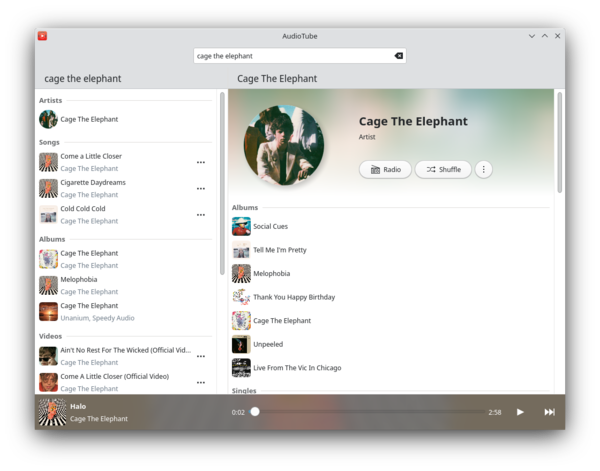Click the artist page scrollbar
The height and width of the screenshot is (471, 600).
tap(559, 142)
